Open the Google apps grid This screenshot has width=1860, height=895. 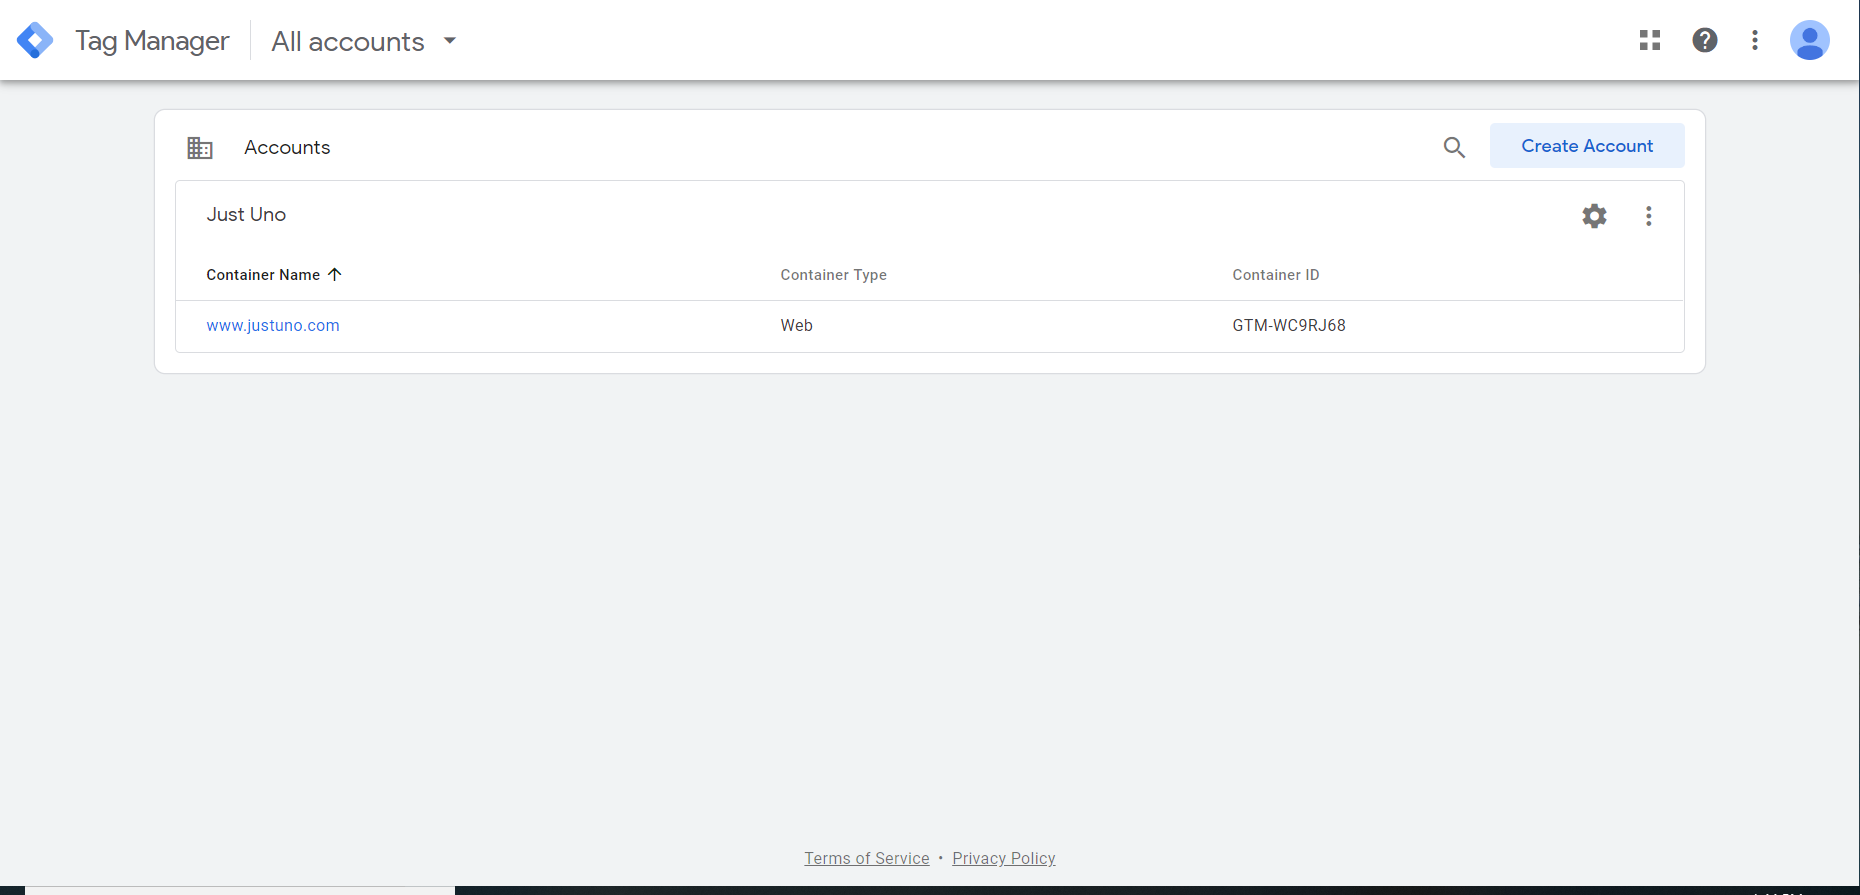[1650, 40]
